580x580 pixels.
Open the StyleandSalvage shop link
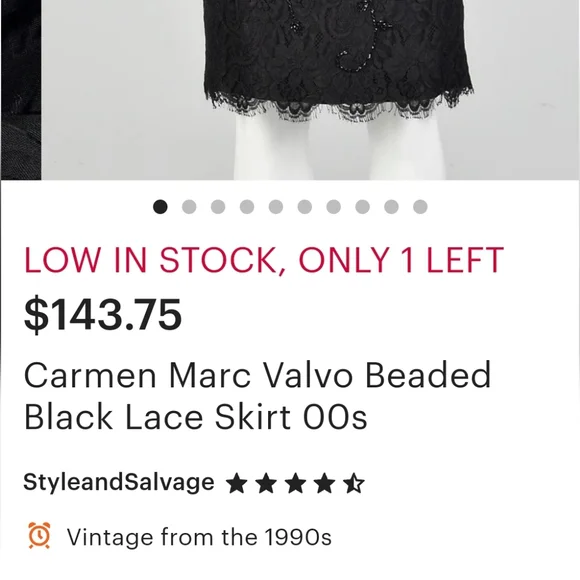pyautogui.click(x=119, y=482)
